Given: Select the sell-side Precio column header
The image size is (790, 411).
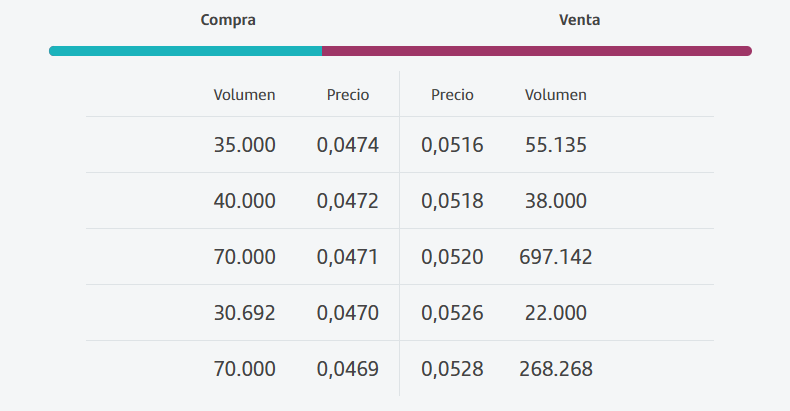Looking at the screenshot, I should [x=452, y=95].
